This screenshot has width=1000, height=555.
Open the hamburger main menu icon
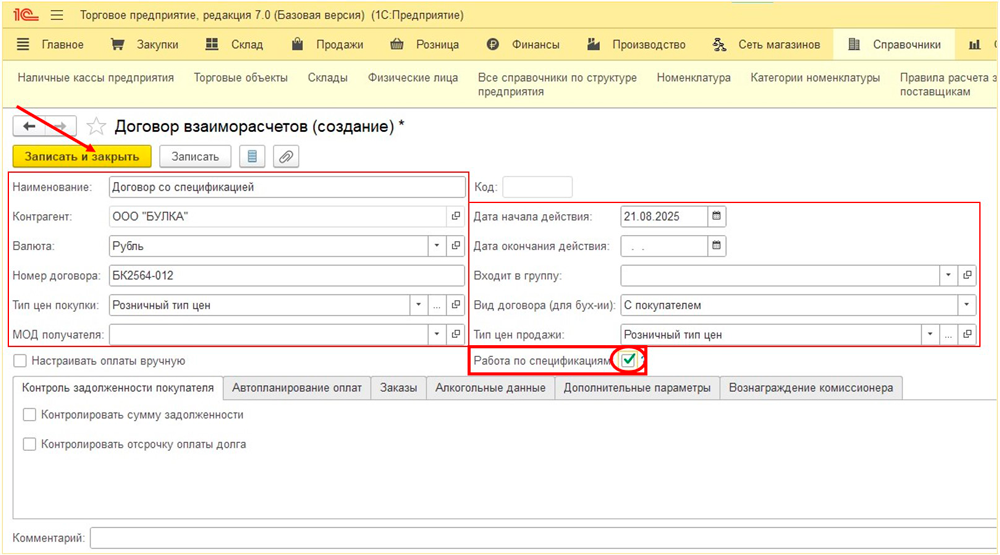coord(56,15)
